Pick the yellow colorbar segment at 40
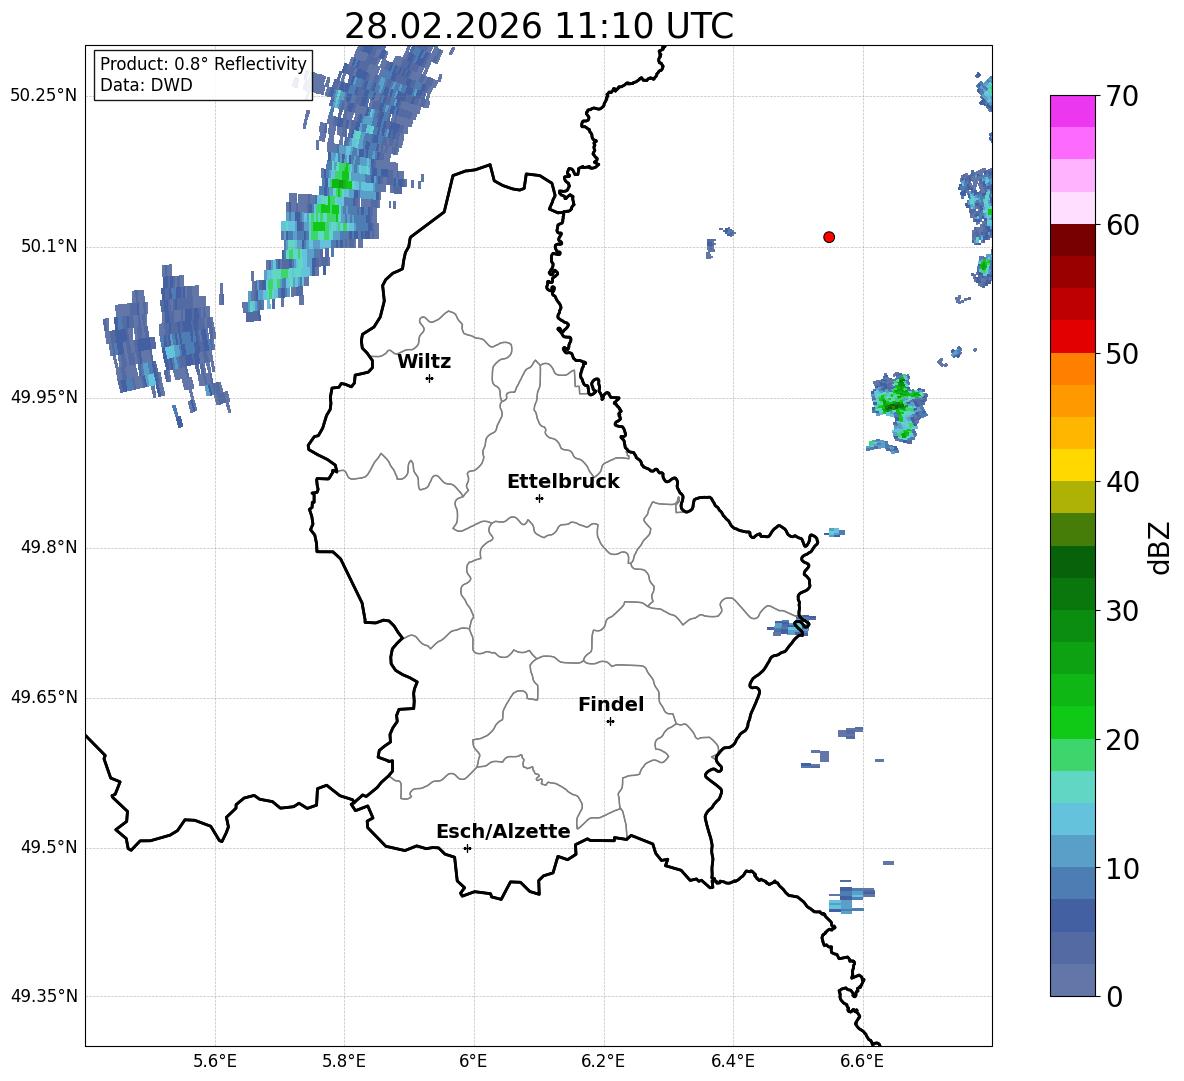The height and width of the screenshot is (1081, 1184). (x=1073, y=465)
